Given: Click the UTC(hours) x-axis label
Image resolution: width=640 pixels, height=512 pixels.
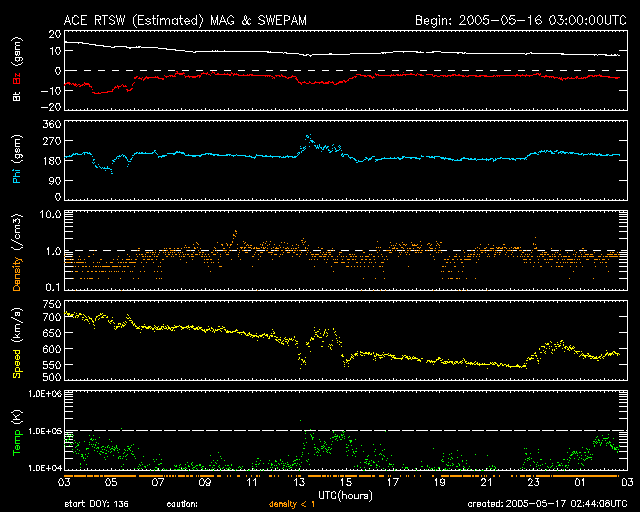Looking at the screenshot, I should 344,494.
